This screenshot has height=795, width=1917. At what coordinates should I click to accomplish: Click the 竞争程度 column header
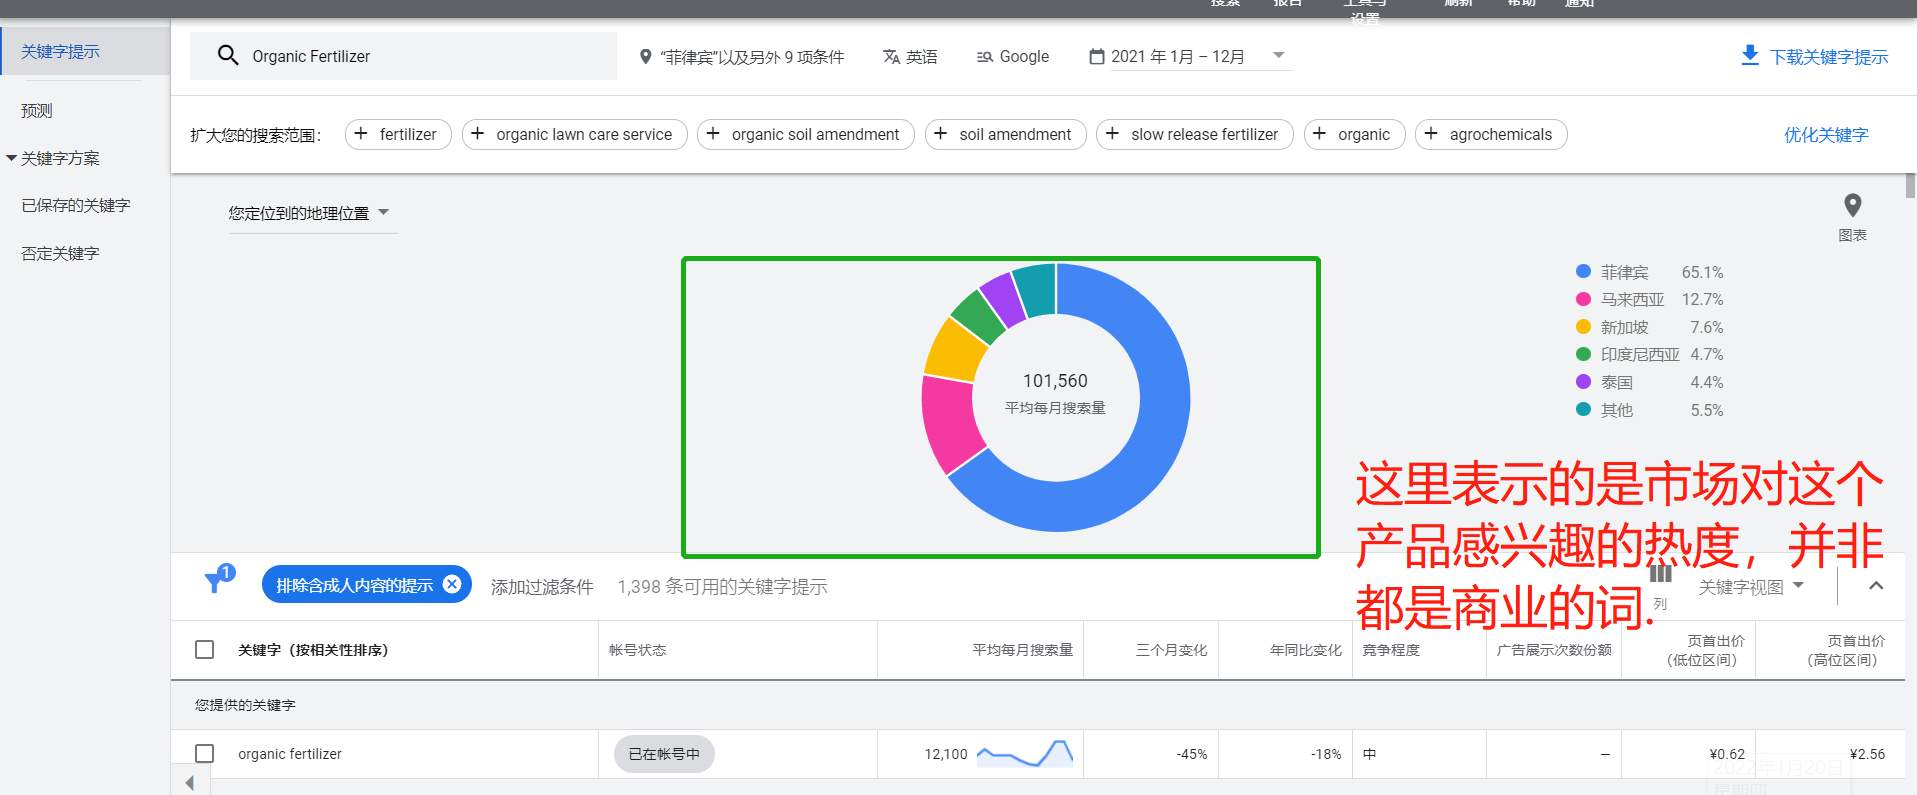coord(1391,650)
